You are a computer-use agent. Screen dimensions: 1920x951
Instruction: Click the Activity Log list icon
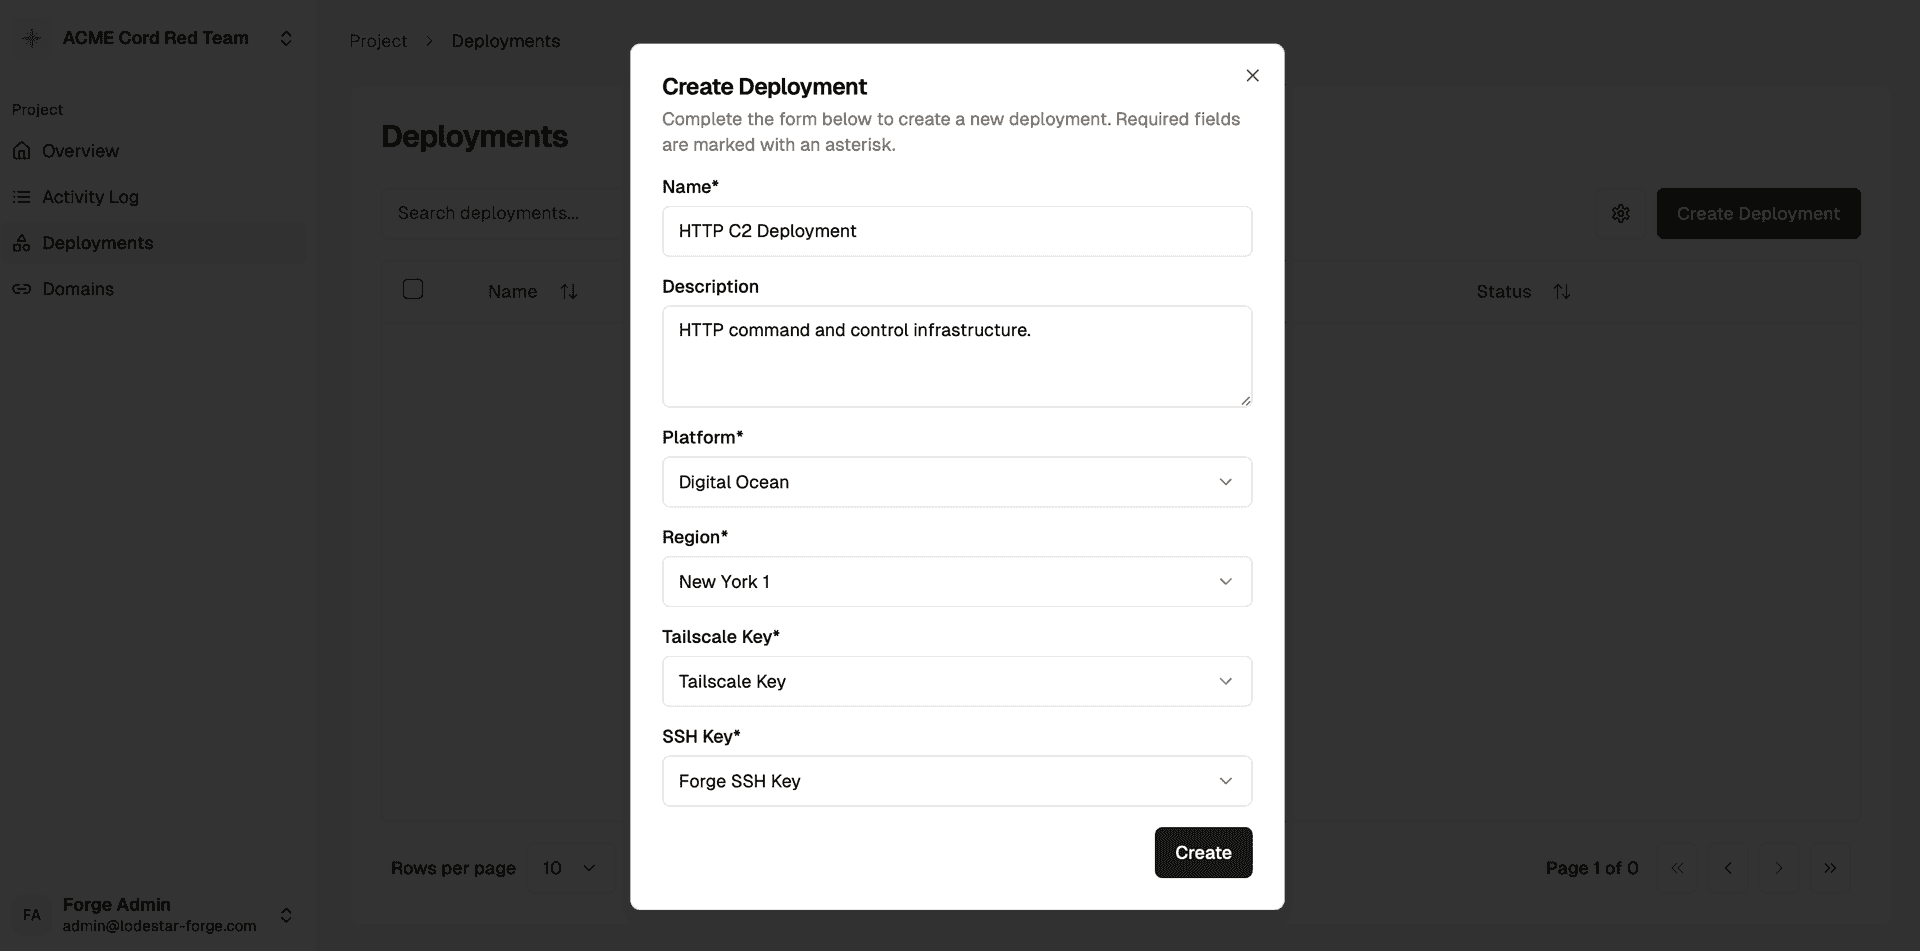pyautogui.click(x=21, y=197)
